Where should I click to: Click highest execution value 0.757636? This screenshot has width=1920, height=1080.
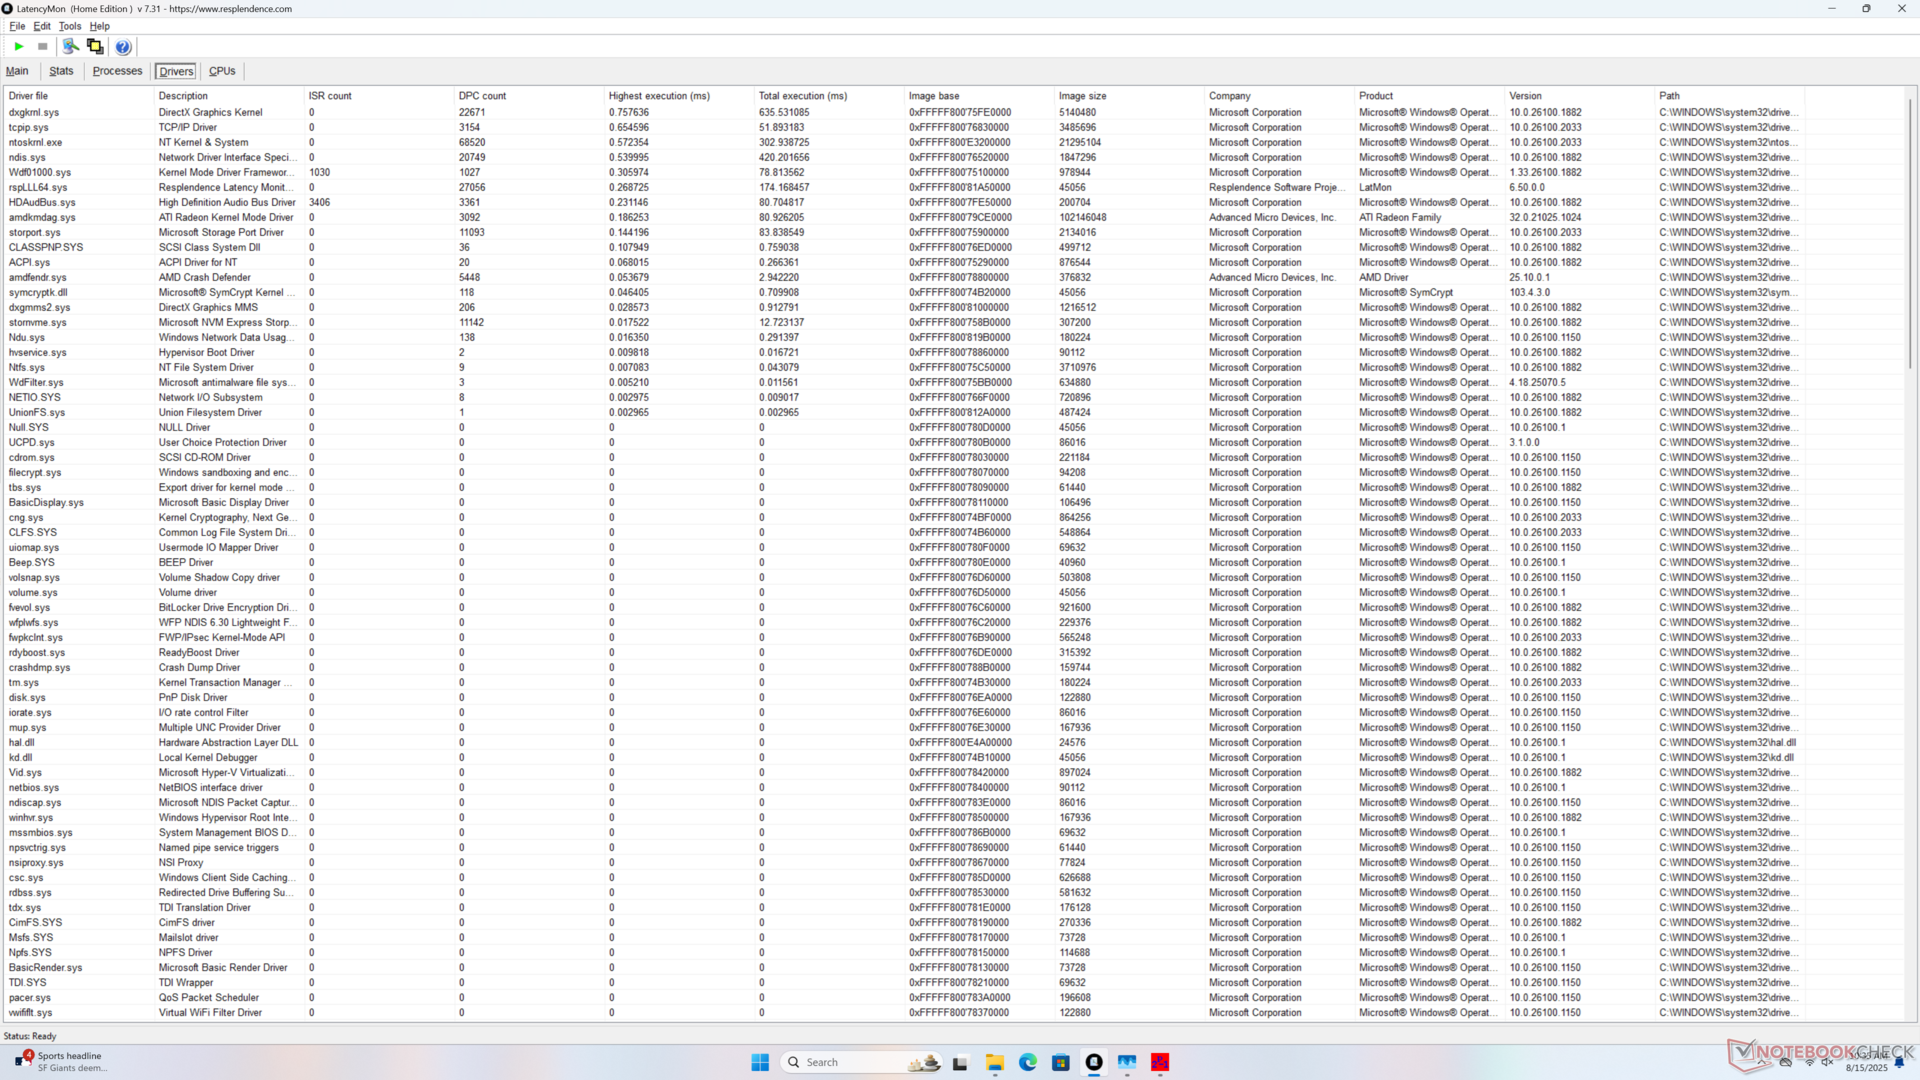(x=629, y=112)
